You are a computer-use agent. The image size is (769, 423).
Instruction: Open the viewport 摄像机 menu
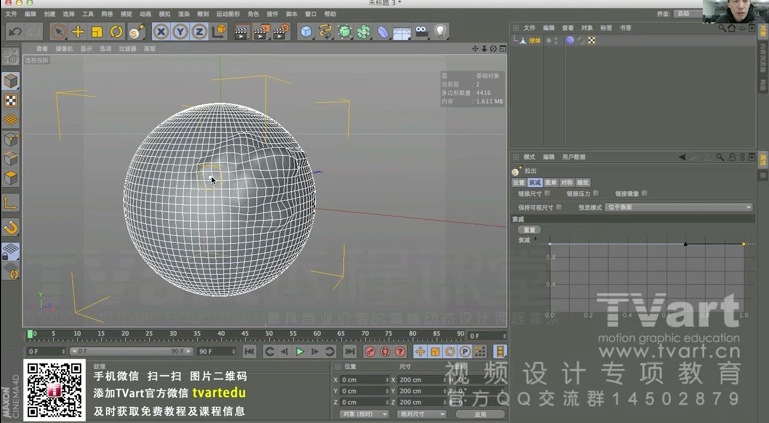coord(64,49)
